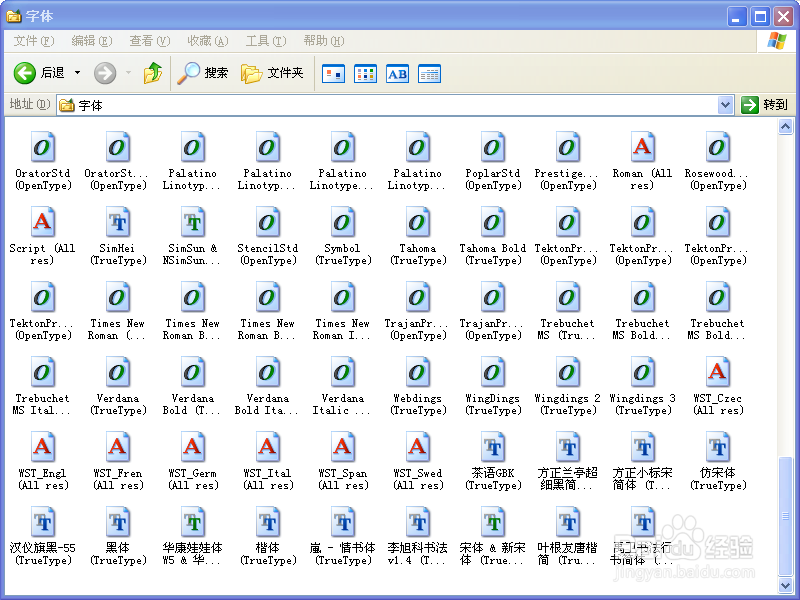Select the Wingdings 2 font icon
Image resolution: width=800 pixels, height=600 pixels.
567,373
